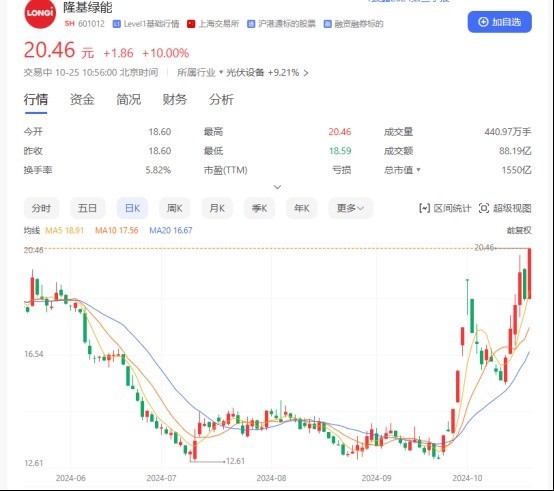This screenshot has height=491, width=554.
Task: Click the 前复权 adjustment option
Action: pos(519,230)
